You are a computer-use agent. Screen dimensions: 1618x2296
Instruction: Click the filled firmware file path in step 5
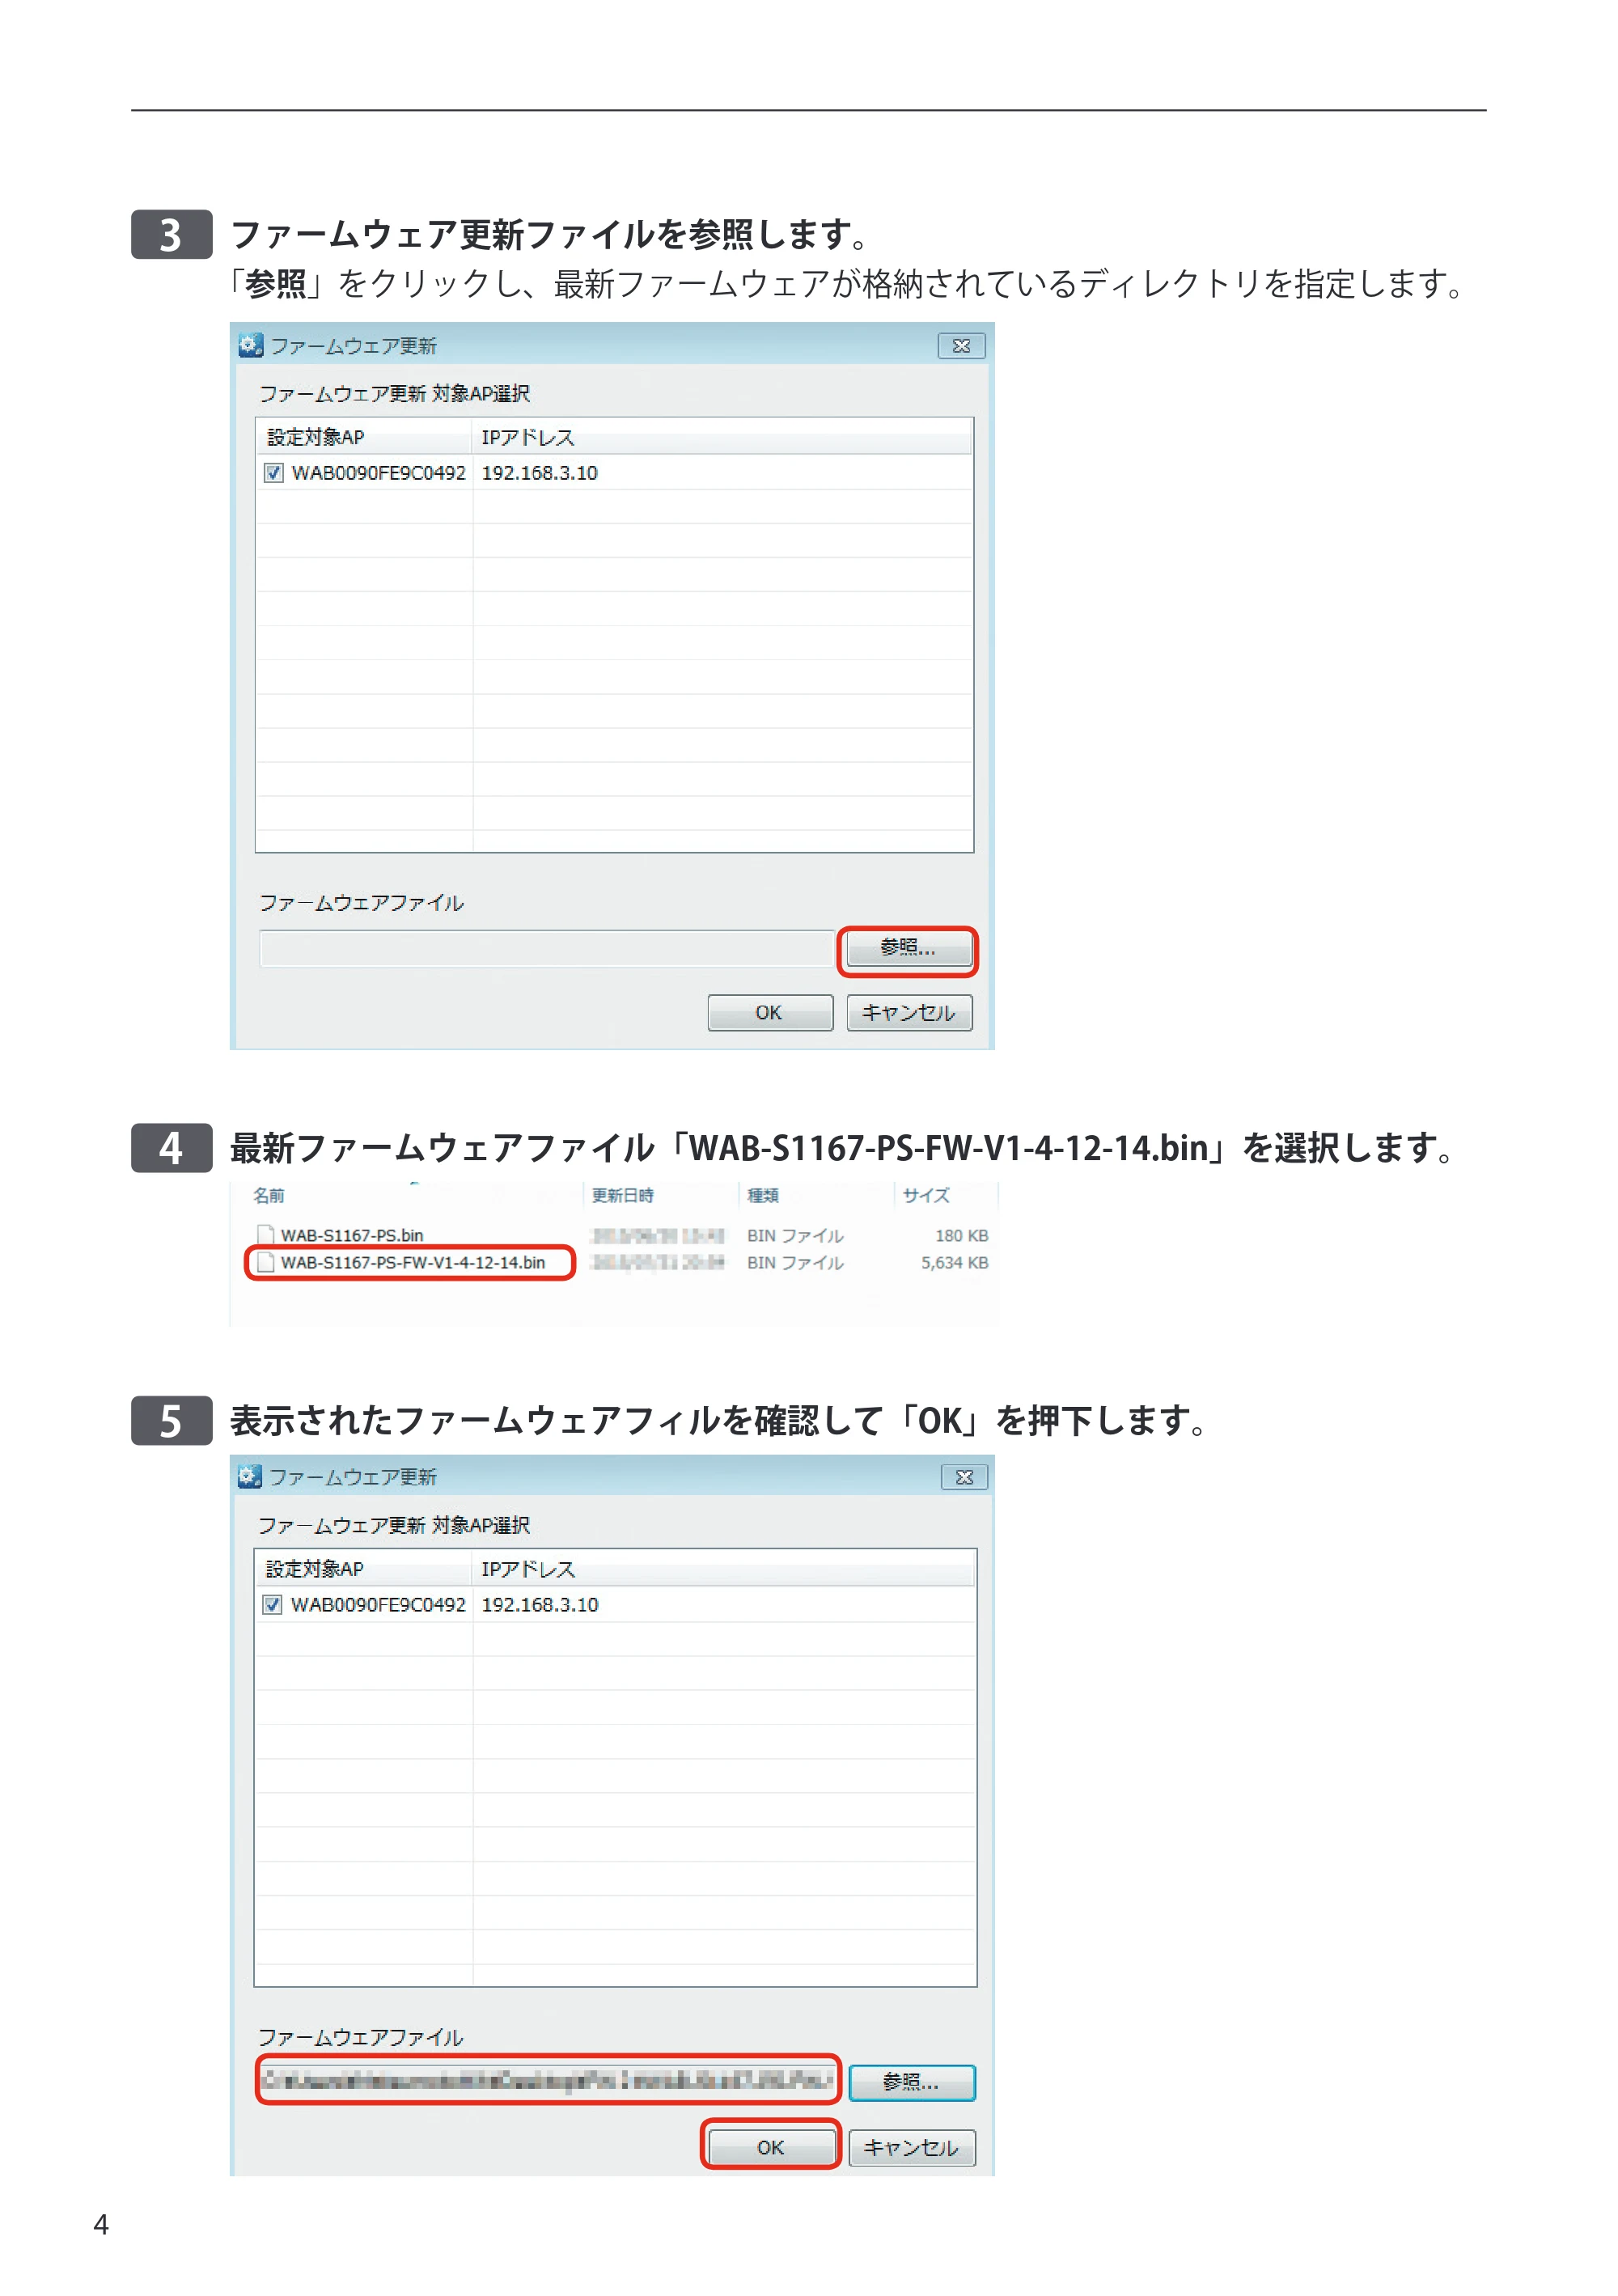pyautogui.click(x=547, y=2081)
